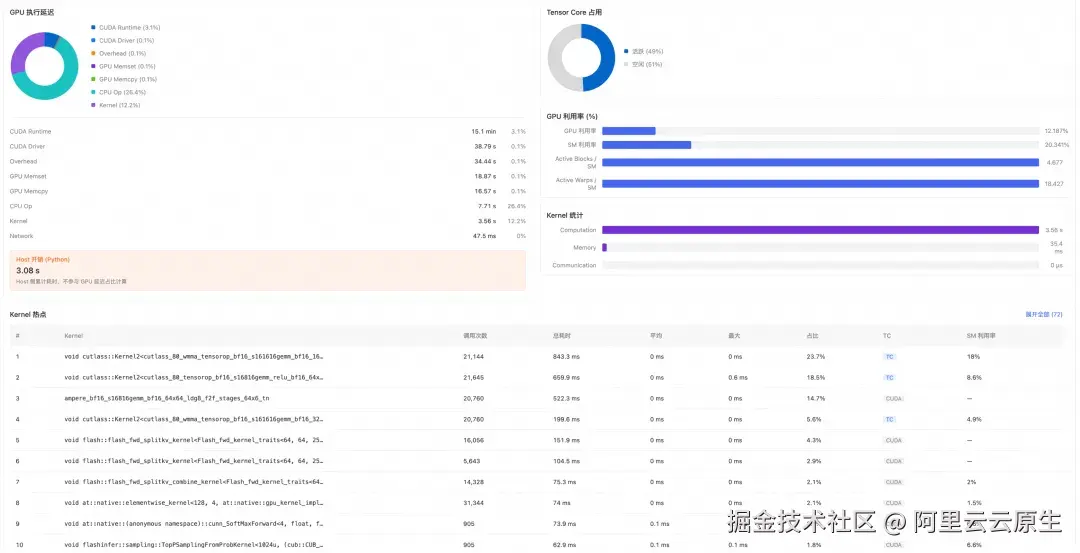Select the cunn_SoftMaxForward kernel name
This screenshot has height=553, width=1080.
pos(194,524)
